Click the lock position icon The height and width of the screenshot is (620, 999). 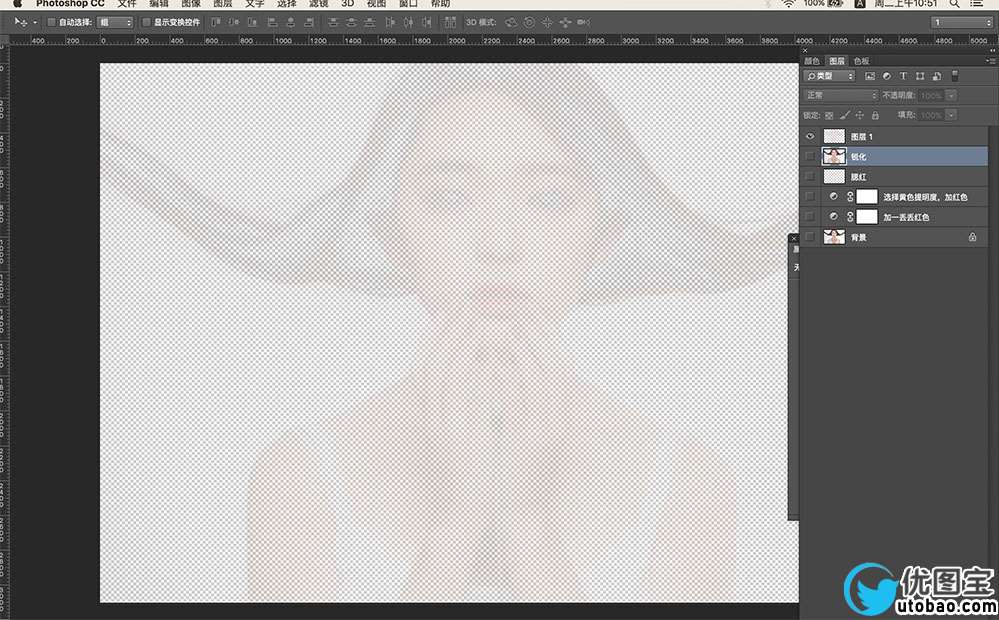coord(859,116)
